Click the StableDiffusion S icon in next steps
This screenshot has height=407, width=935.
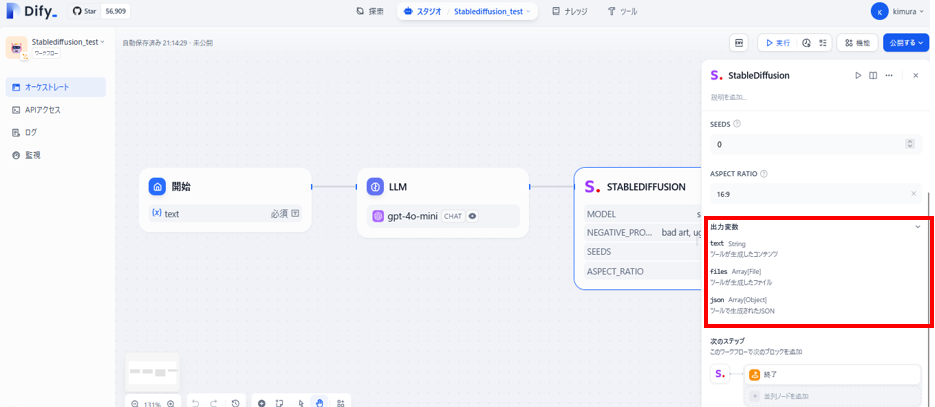[x=720, y=374]
